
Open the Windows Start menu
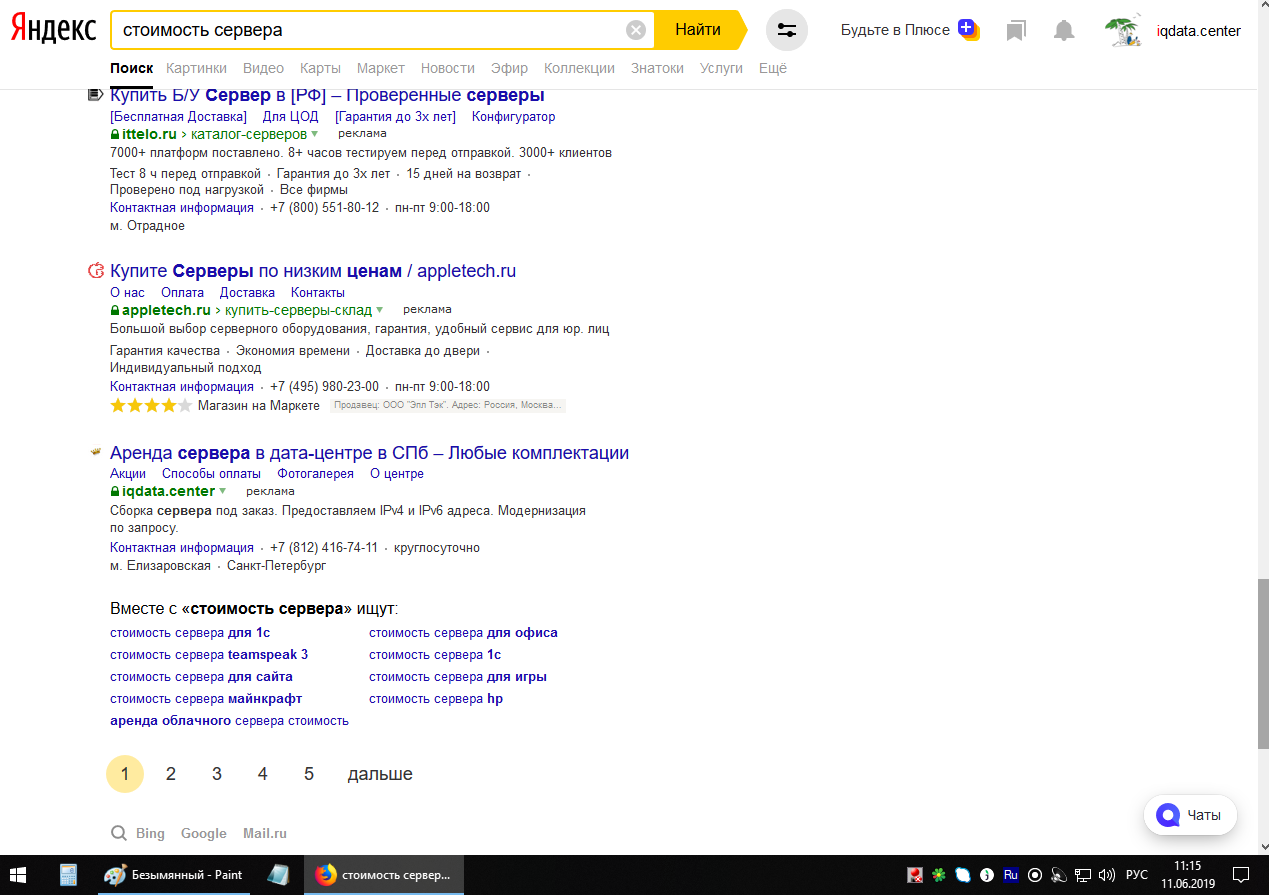coord(19,875)
